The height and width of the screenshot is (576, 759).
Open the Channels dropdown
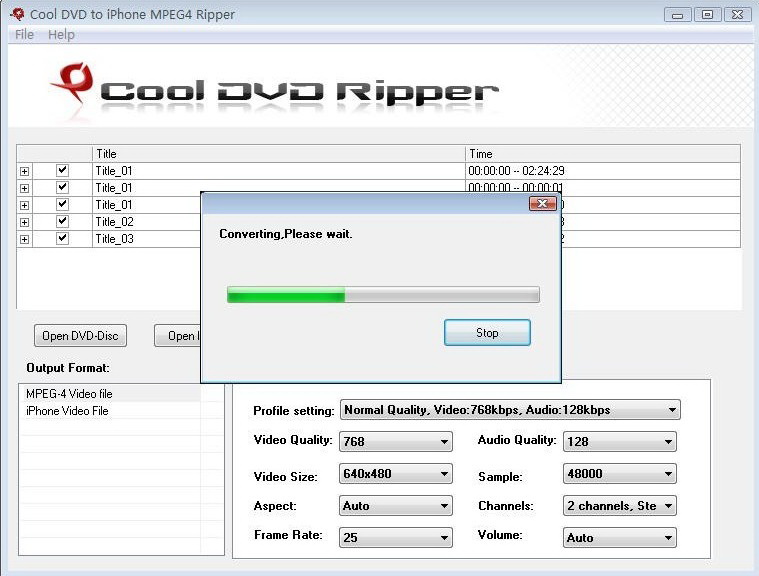click(x=620, y=506)
